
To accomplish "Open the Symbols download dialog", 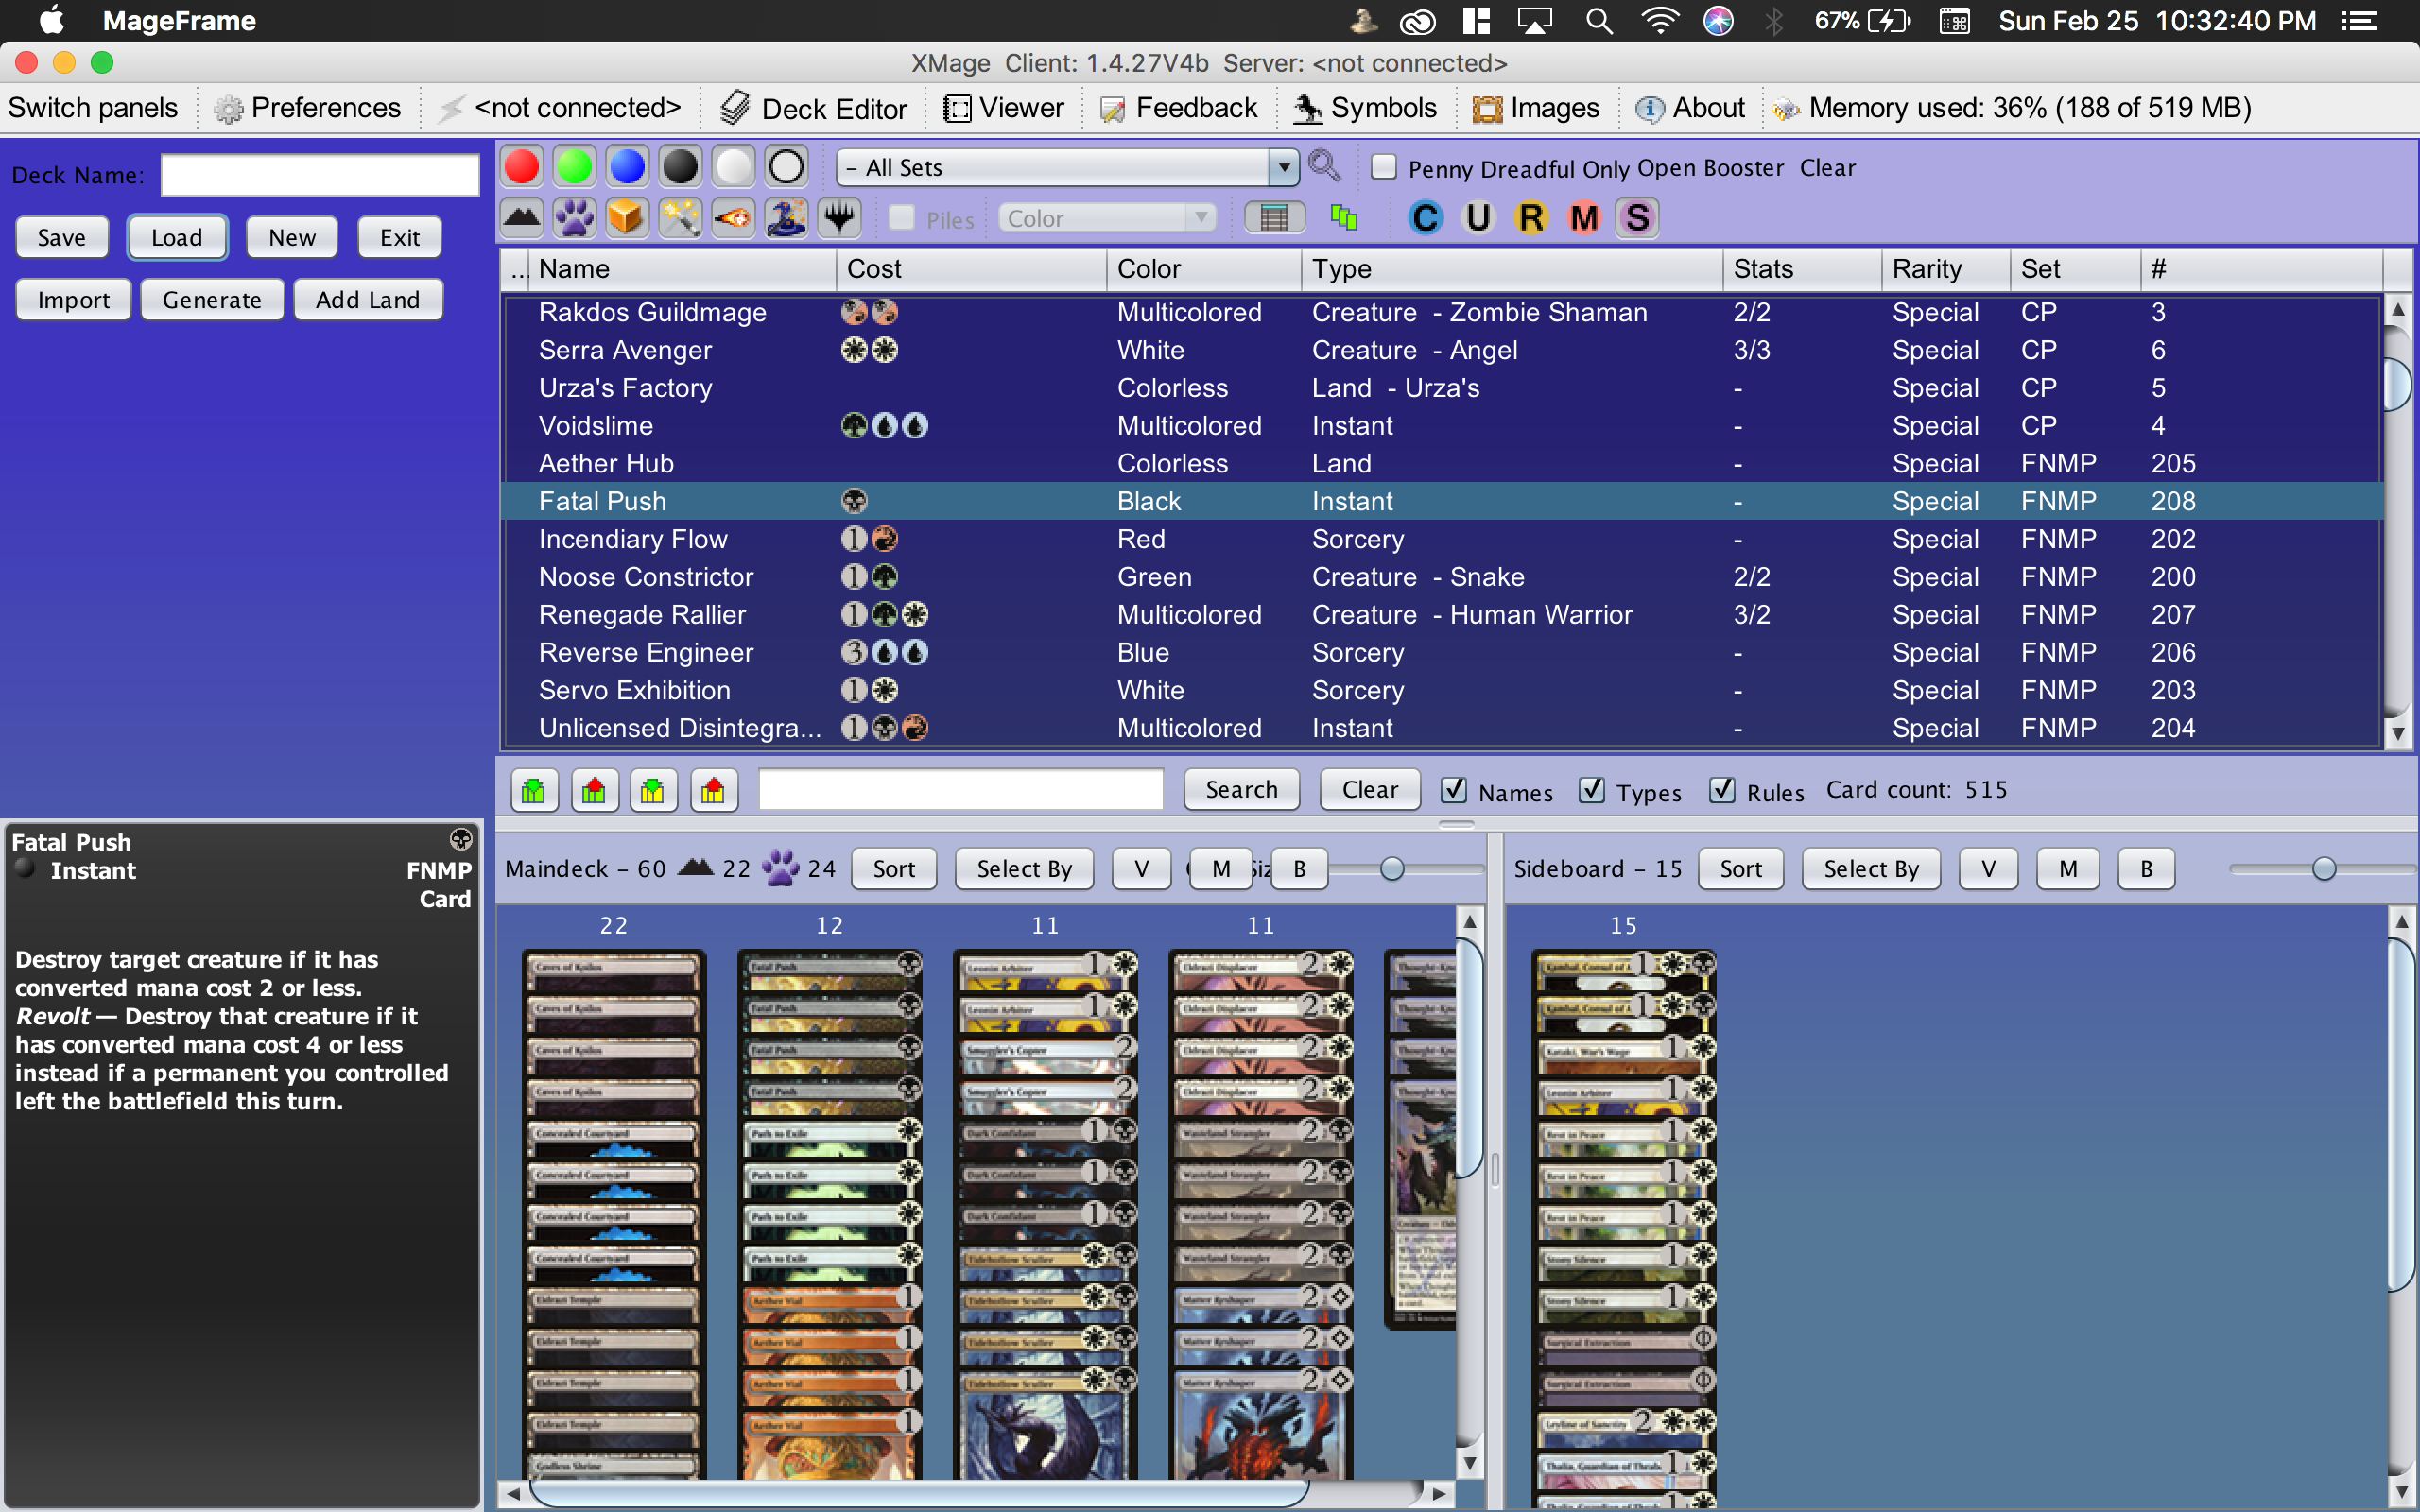I will (x=1364, y=108).
